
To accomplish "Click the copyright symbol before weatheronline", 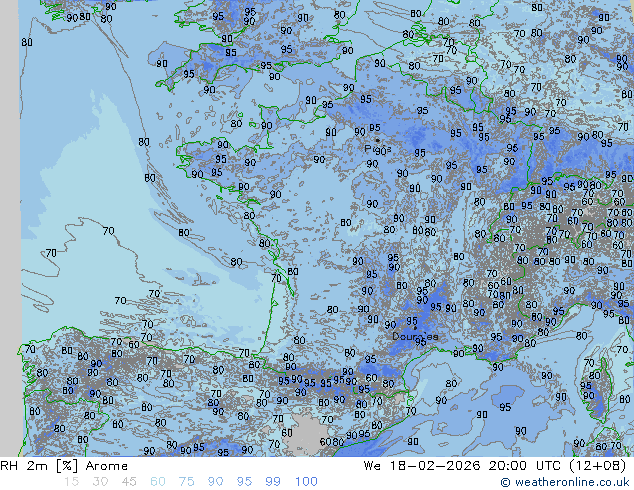I will tap(507, 482).
